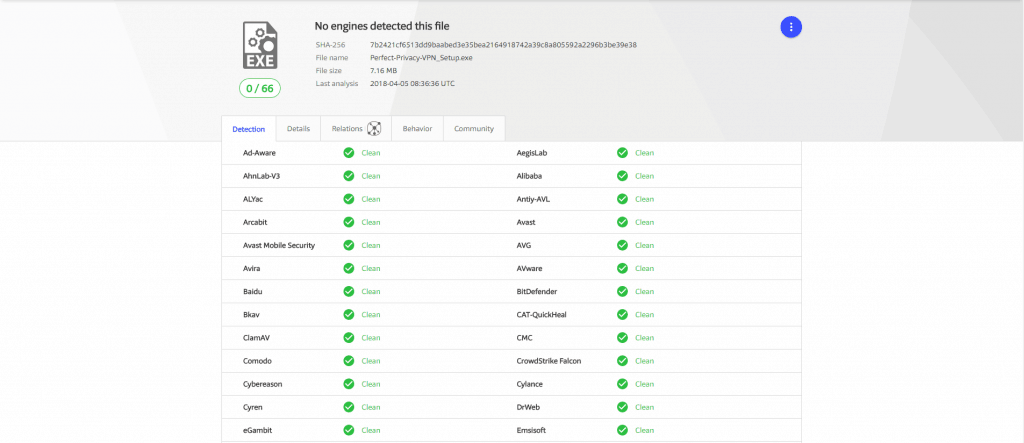This screenshot has width=1024, height=443.
Task: Click the Cybereason engine name
Action: (263, 384)
